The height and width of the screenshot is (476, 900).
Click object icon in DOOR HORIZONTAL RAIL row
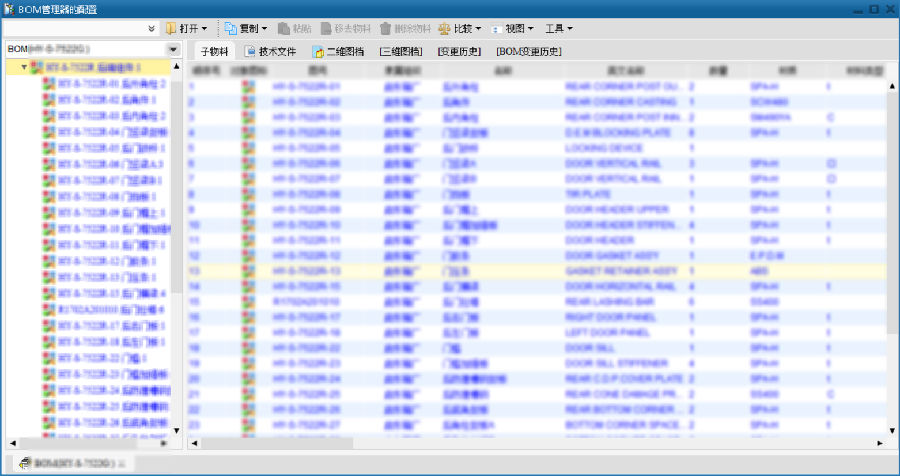click(x=248, y=286)
